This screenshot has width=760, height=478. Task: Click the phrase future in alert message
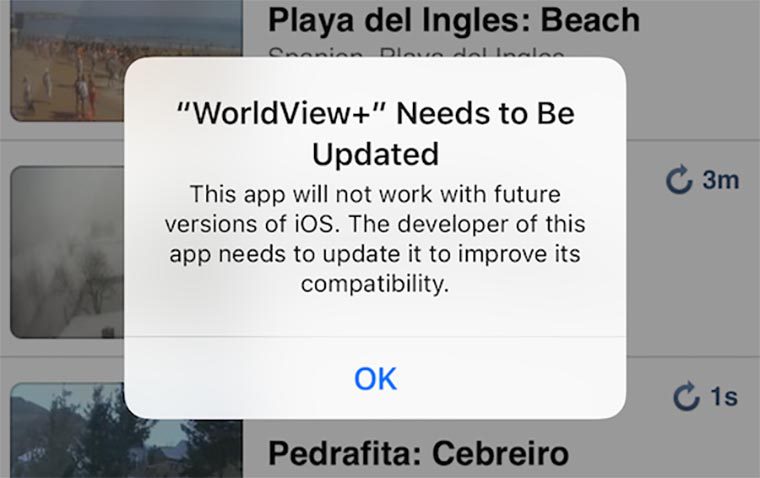click(527, 194)
